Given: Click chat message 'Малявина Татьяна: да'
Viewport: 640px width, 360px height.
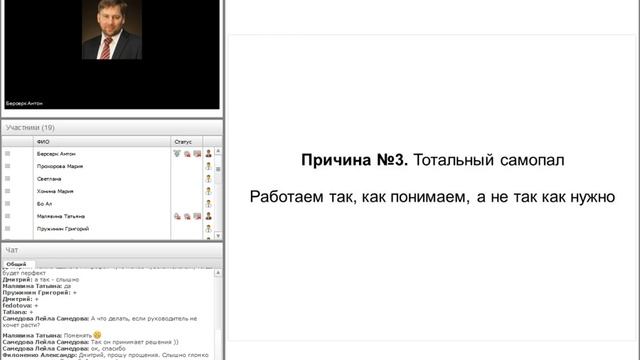Looking at the screenshot, I should point(37,286).
